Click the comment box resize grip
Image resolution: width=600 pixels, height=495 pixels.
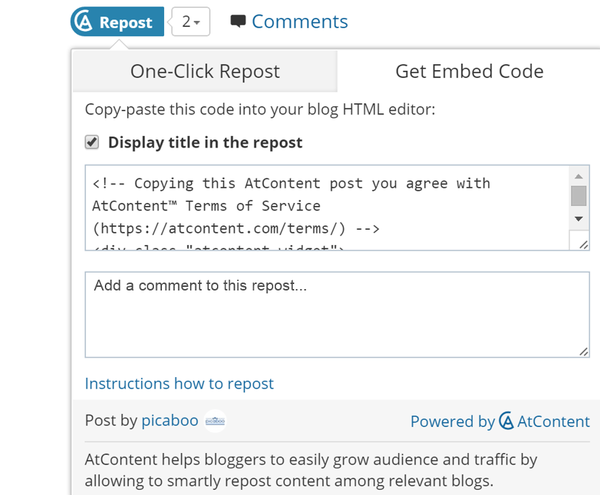583,351
